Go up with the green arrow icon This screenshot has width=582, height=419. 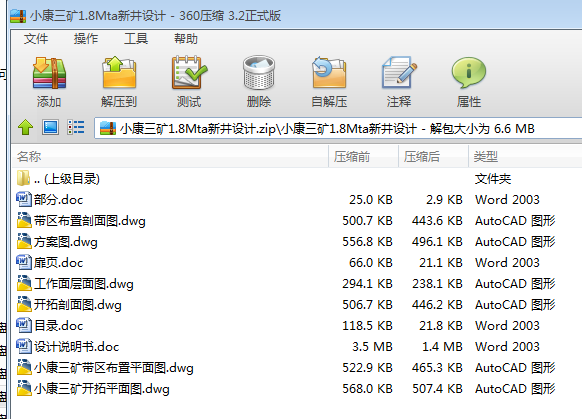[25, 128]
